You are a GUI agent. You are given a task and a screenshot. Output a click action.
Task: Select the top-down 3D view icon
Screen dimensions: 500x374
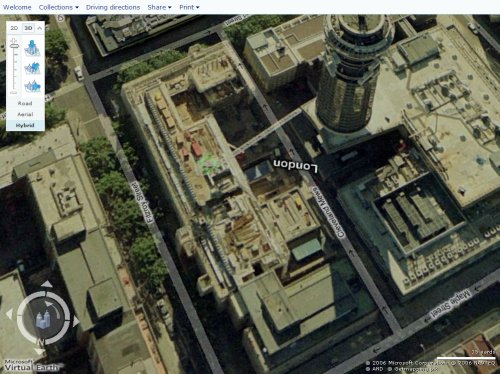coord(32,48)
